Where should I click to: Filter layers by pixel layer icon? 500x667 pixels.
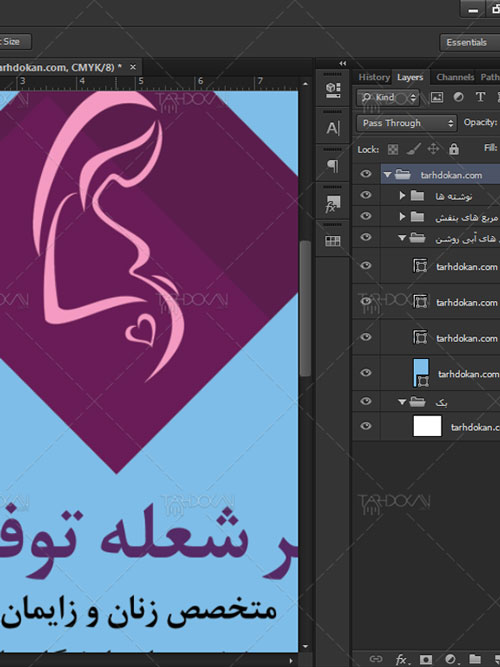tap(437, 97)
